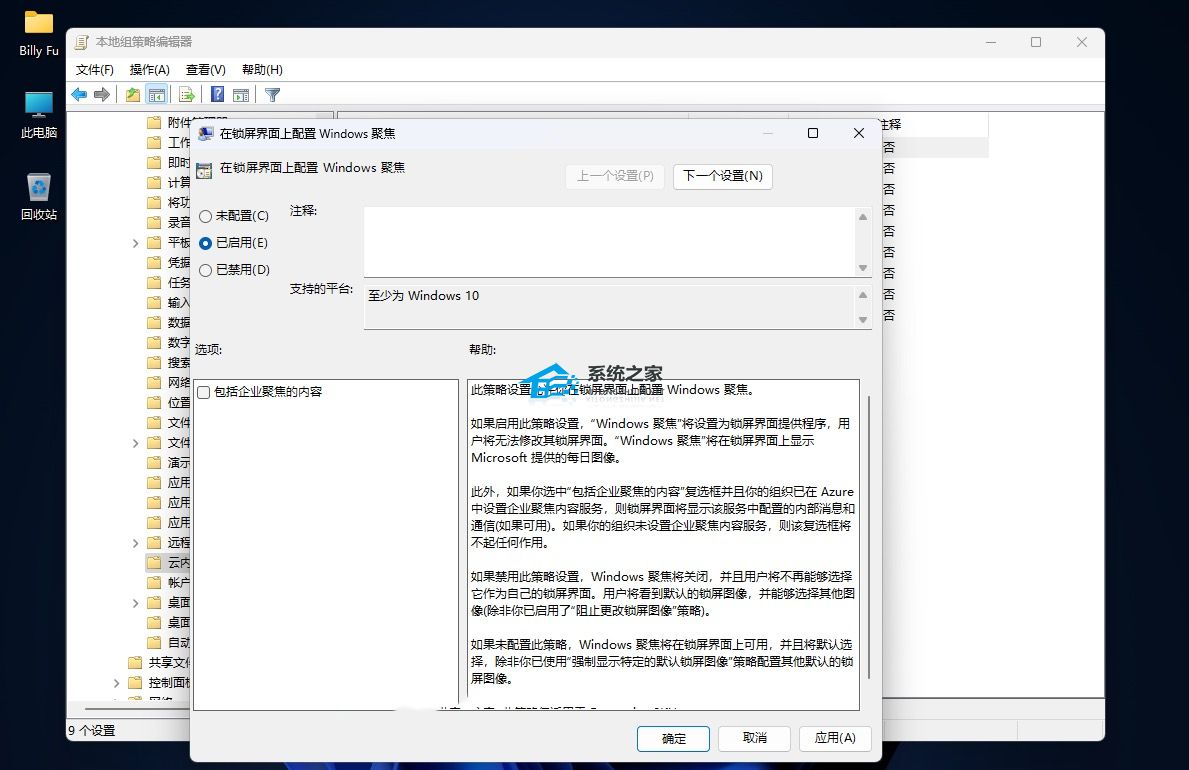This screenshot has height=770, width=1189.
Task: Select the 位置 tree item
Action: point(168,402)
